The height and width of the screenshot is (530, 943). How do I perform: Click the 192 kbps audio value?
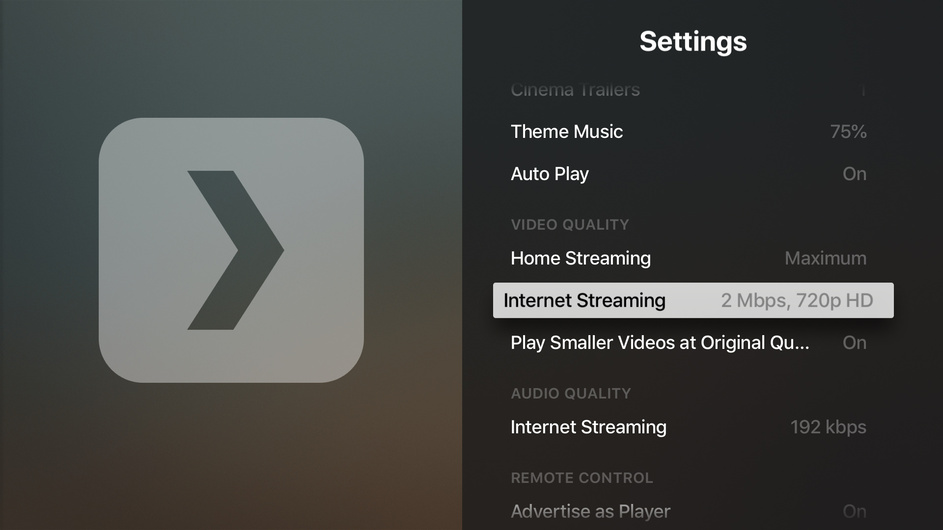pyautogui.click(x=828, y=427)
